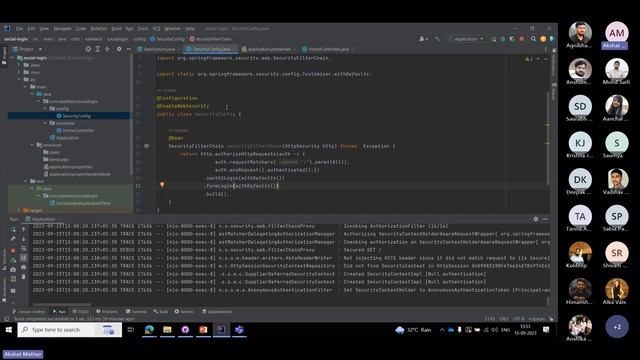Open the Terminal tool window

click(x=136, y=311)
